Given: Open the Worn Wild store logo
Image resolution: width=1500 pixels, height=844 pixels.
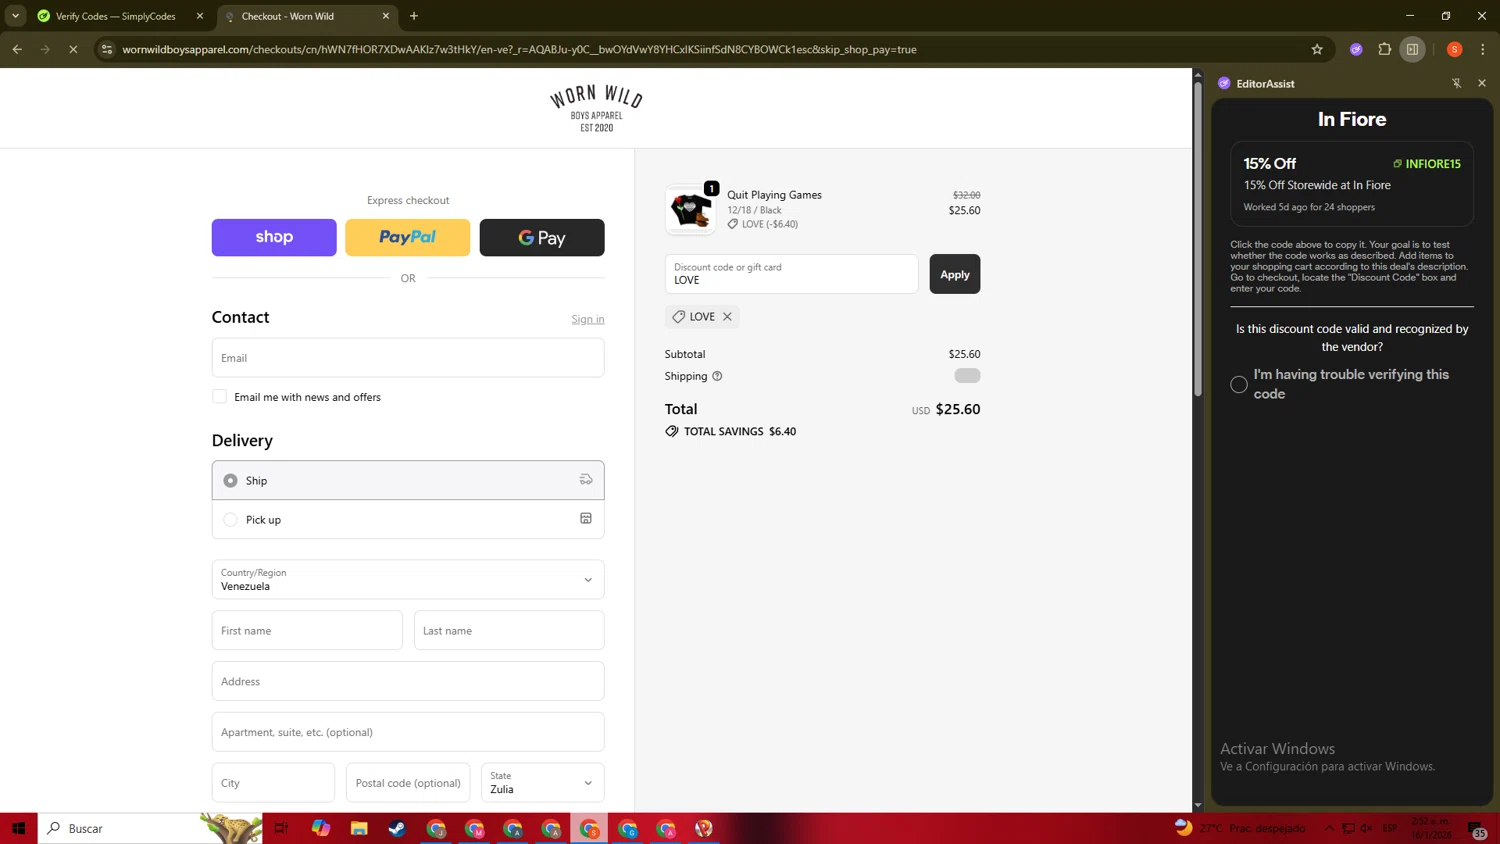Looking at the screenshot, I should [x=596, y=108].
